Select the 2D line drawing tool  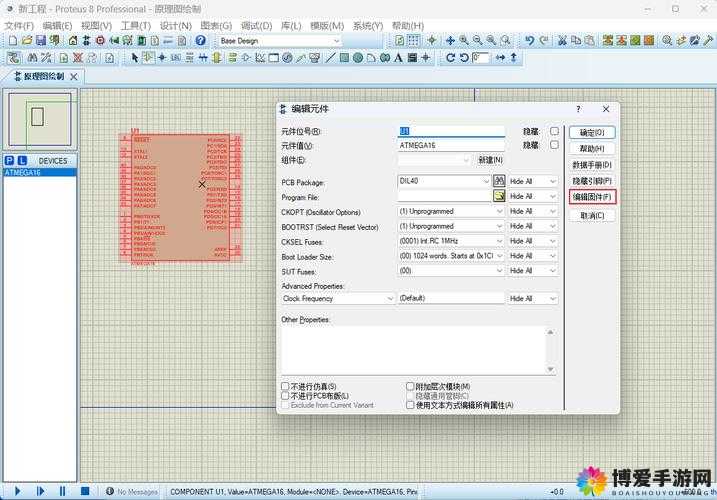pyautogui.click(x=330, y=58)
